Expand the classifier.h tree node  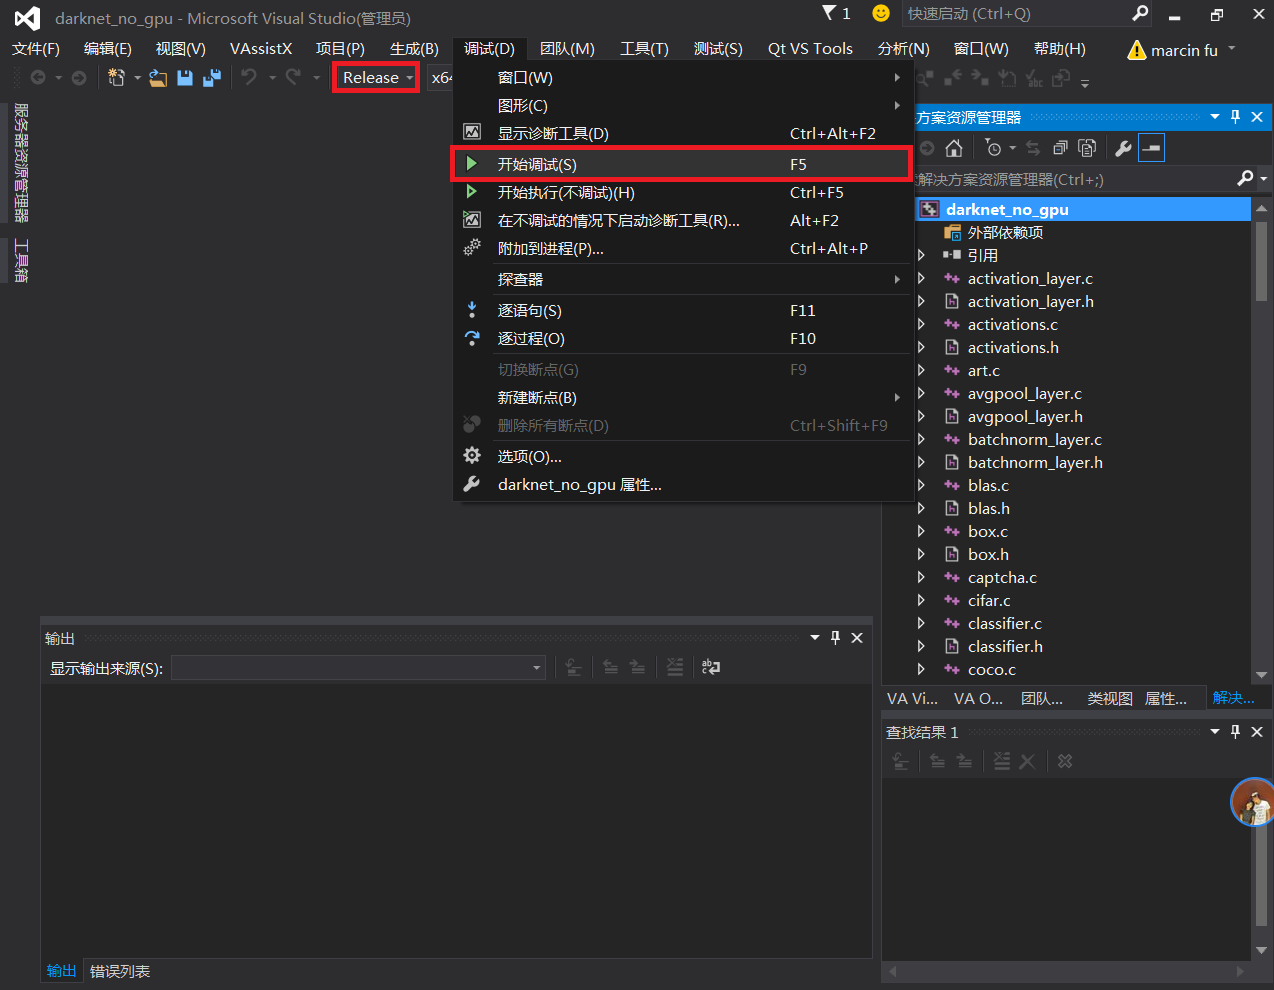[x=921, y=646]
